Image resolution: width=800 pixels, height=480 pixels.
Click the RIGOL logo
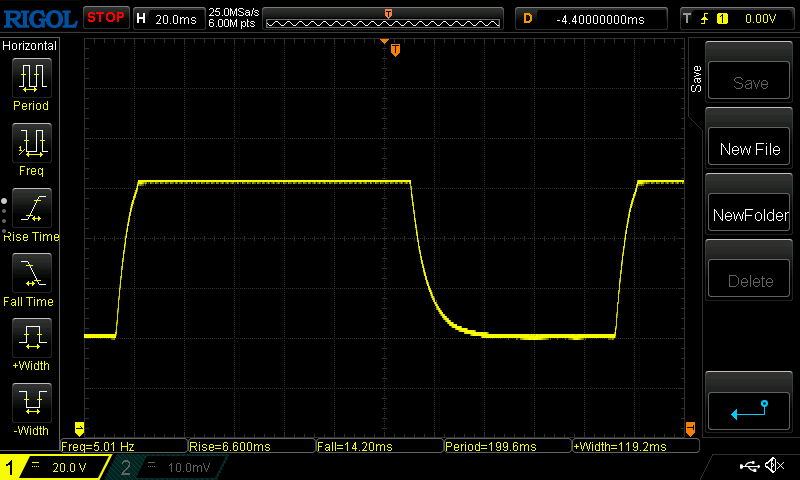(40, 19)
